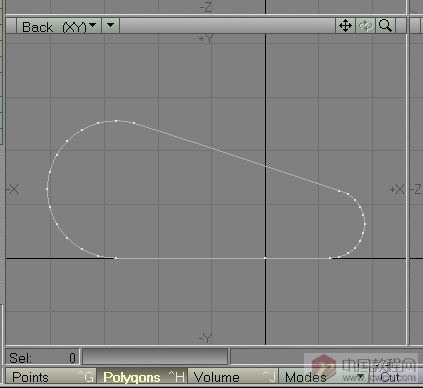Screen dimensions: 423x388
Task: Open the viewport rendering style dropdown arrow
Action: [111, 26]
